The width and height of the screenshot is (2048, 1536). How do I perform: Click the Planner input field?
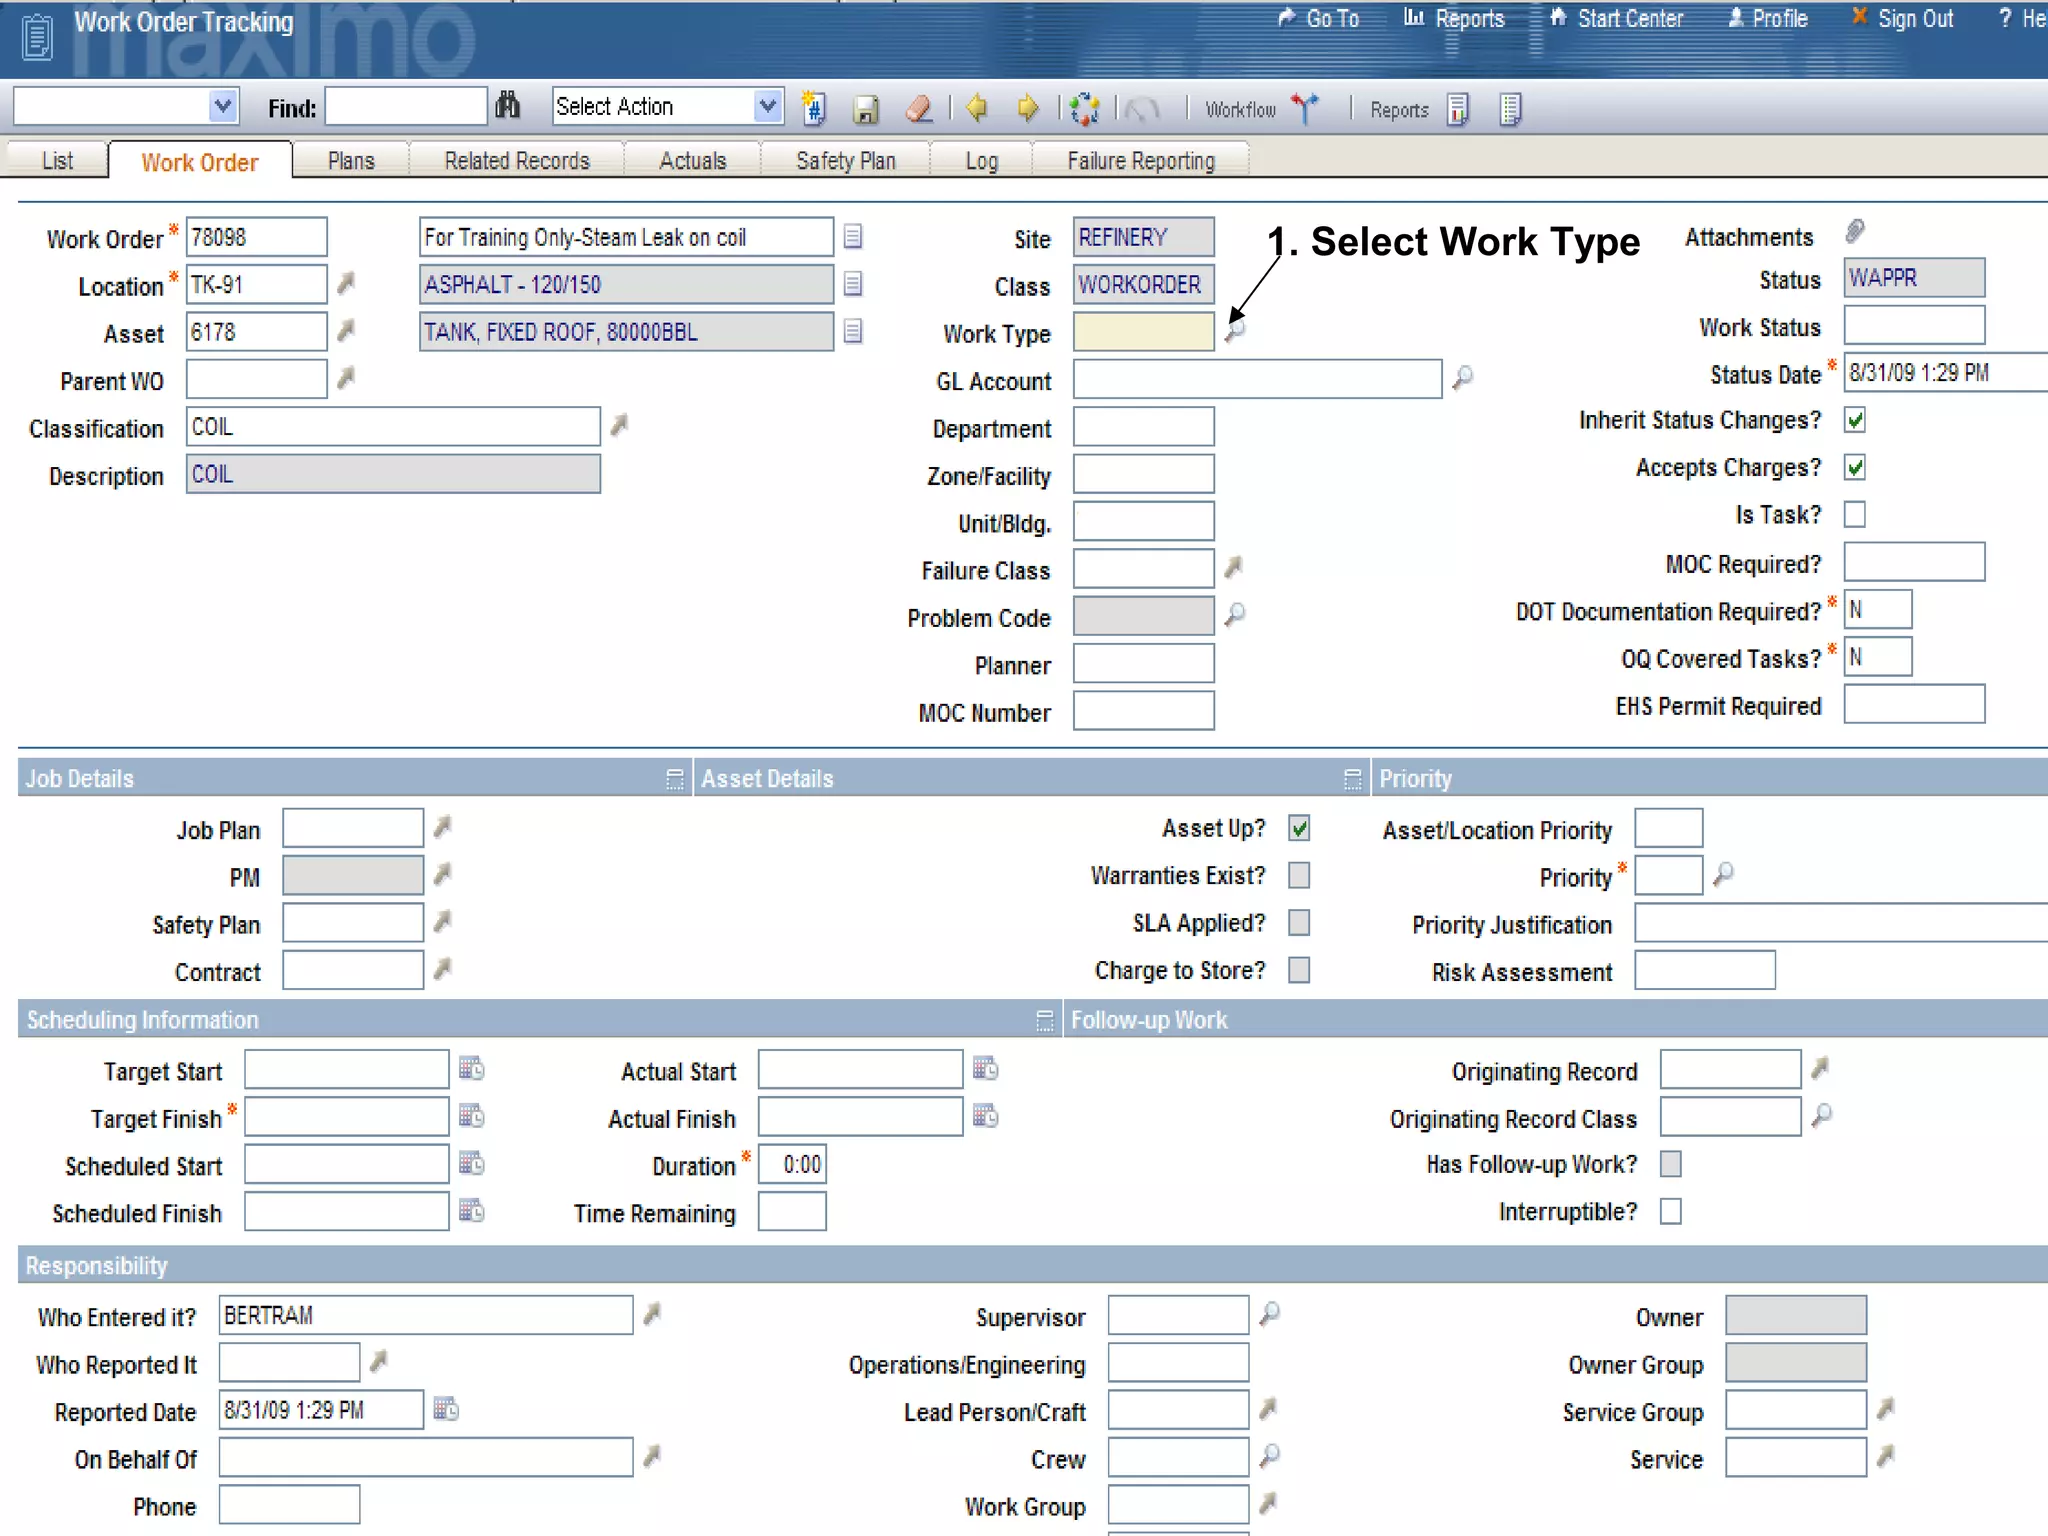pyautogui.click(x=1144, y=663)
